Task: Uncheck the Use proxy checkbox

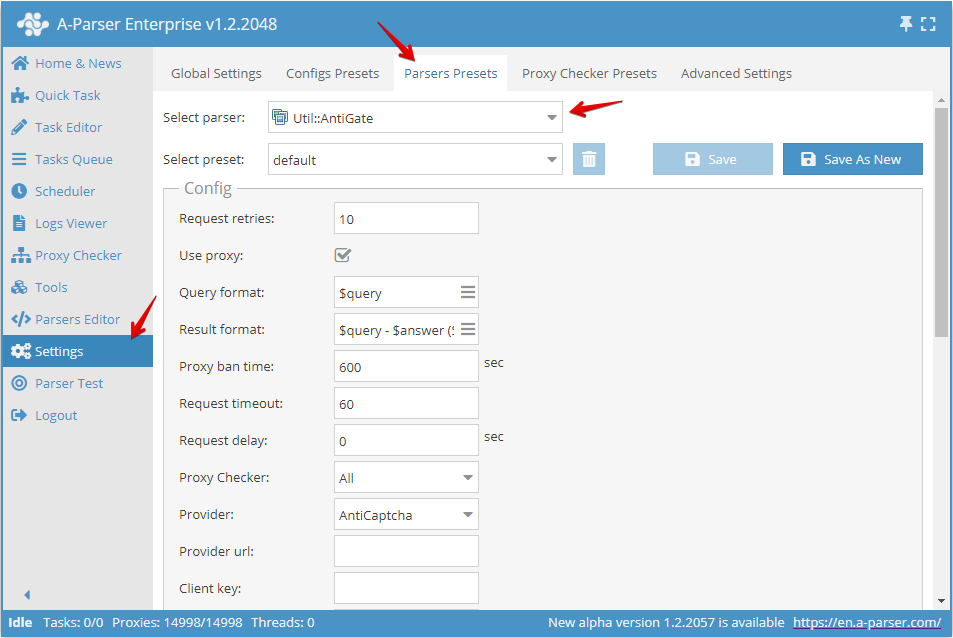Action: click(343, 255)
